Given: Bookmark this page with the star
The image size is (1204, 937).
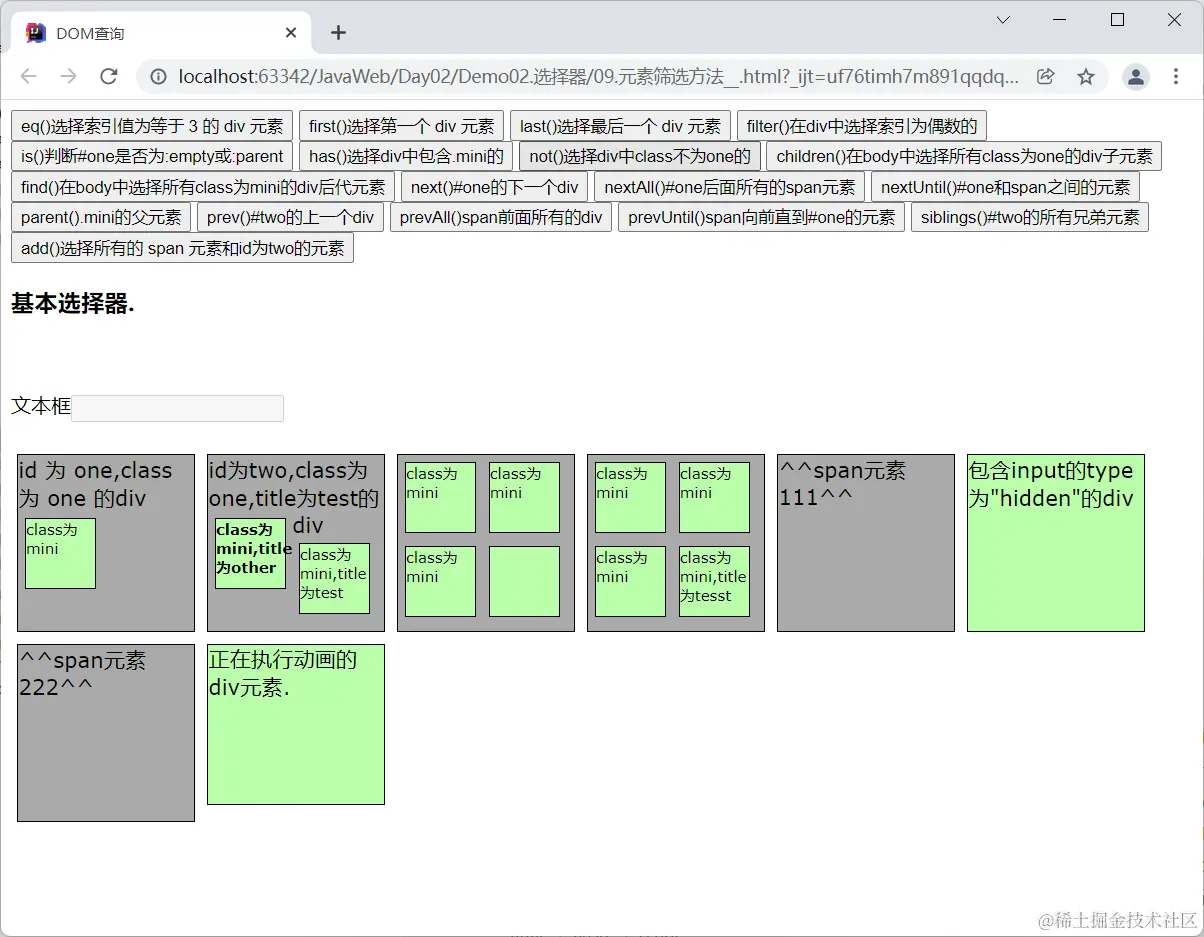Looking at the screenshot, I should pyautogui.click(x=1086, y=77).
